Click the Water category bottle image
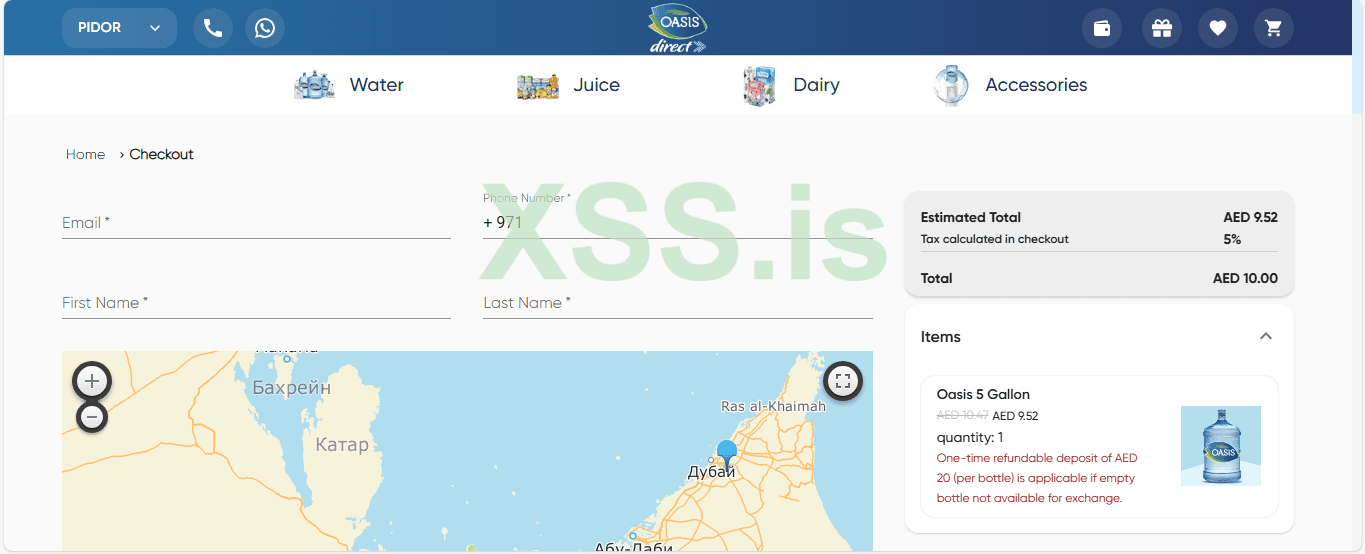 [314, 85]
